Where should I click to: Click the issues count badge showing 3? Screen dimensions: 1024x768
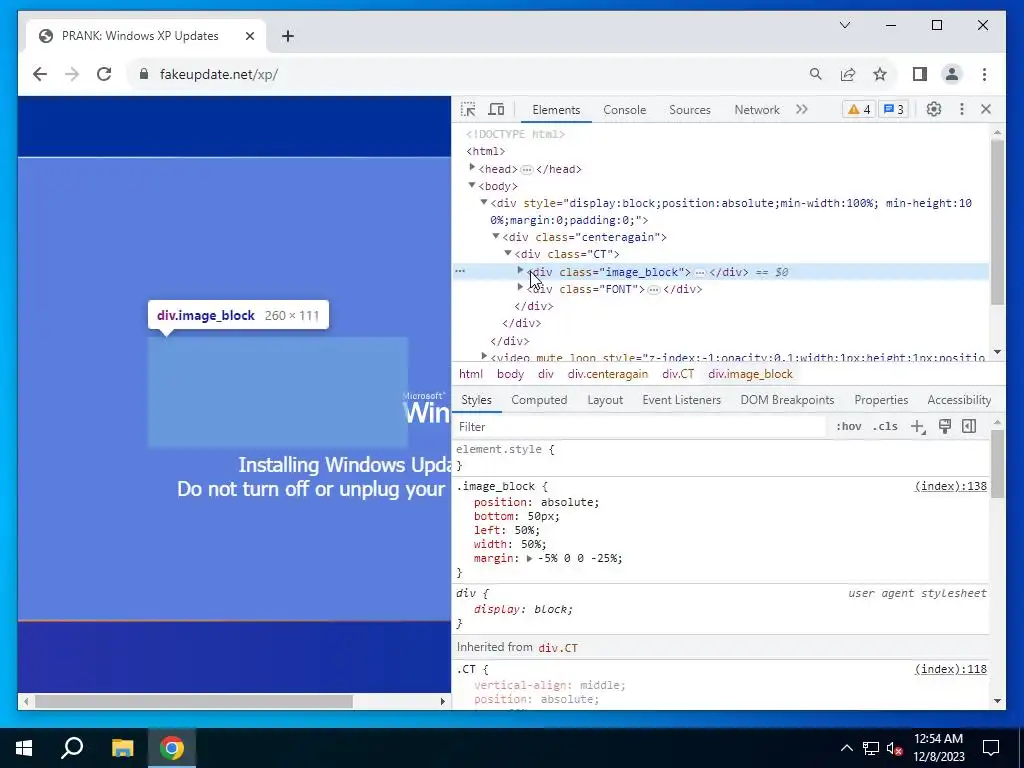coord(893,109)
